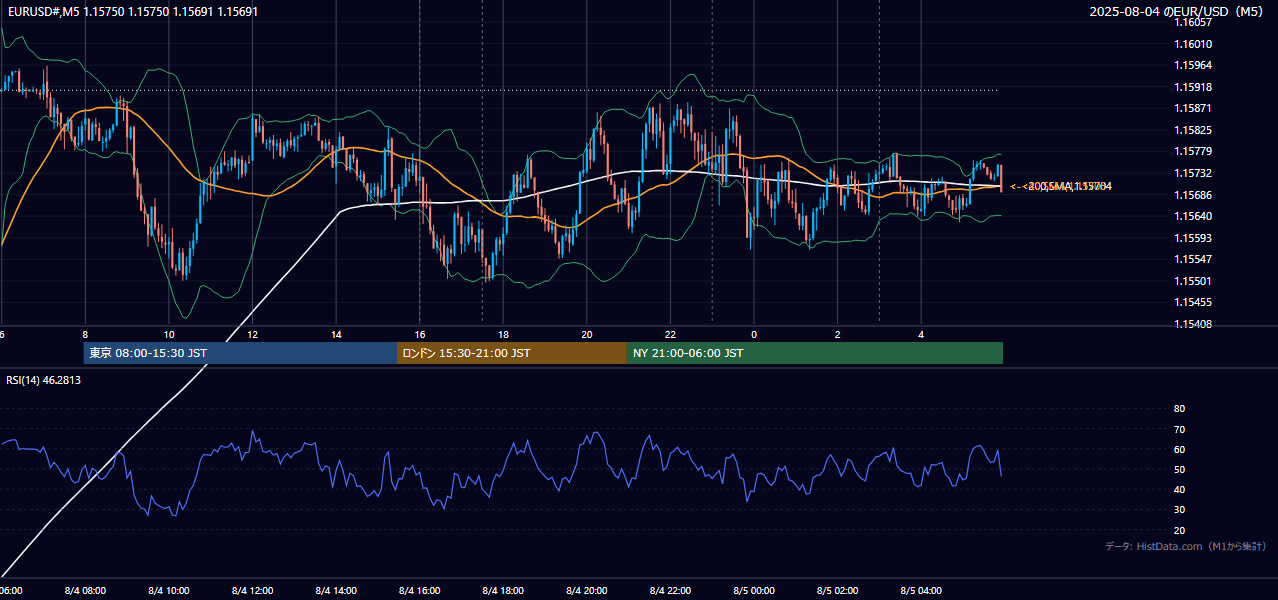Screen dimensions: 1278x600
Task: Click price axis label 1.15779
Action: (1192, 151)
